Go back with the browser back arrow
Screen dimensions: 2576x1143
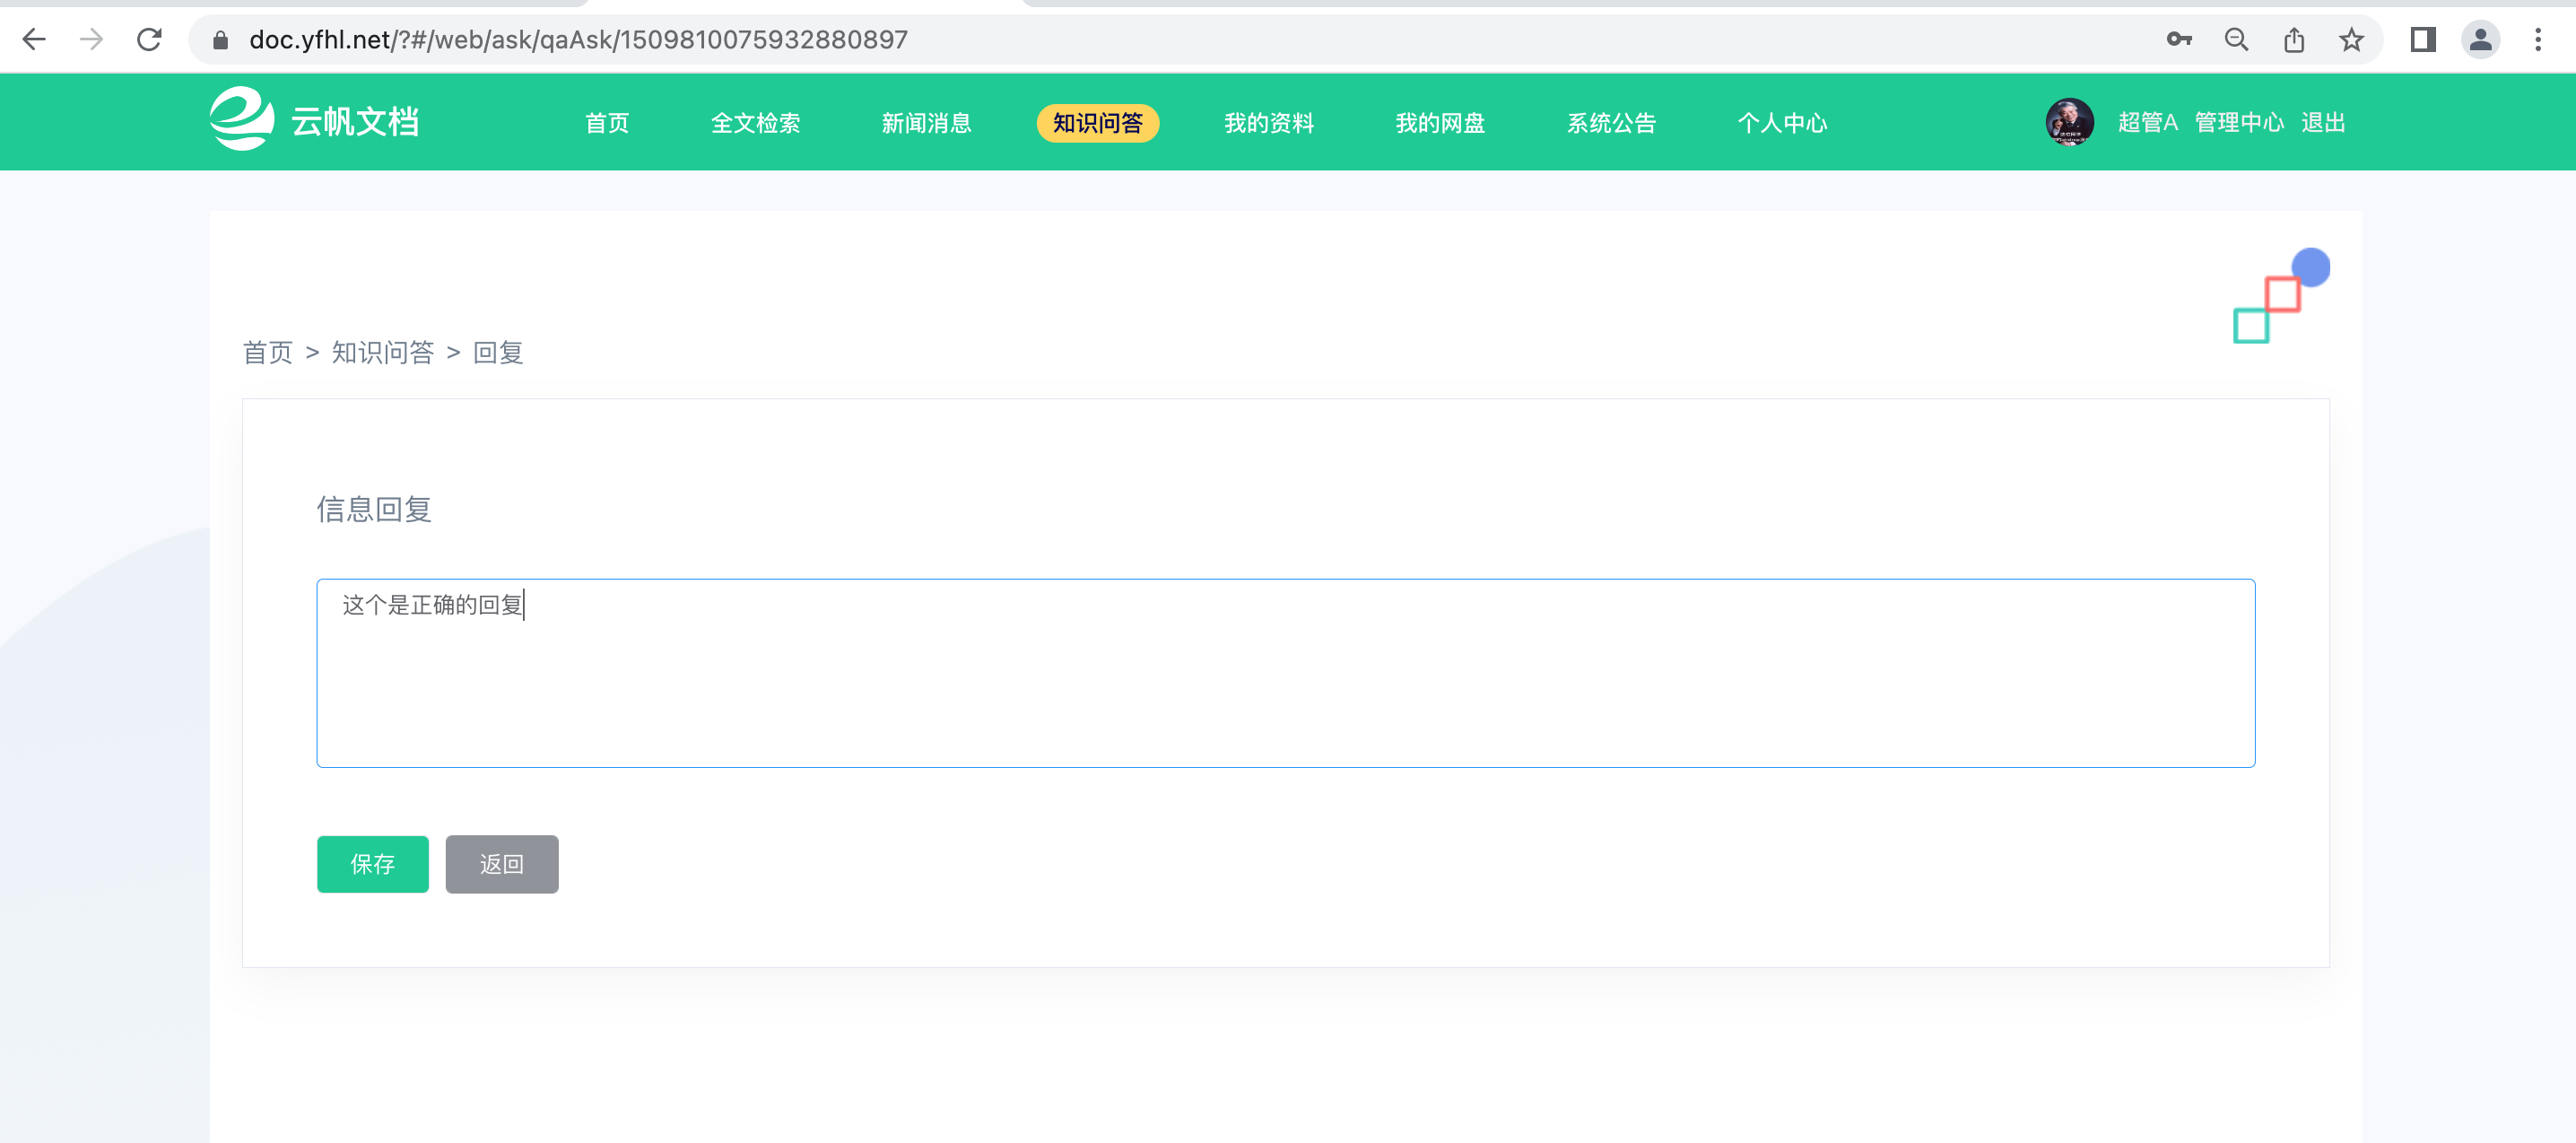[34, 40]
